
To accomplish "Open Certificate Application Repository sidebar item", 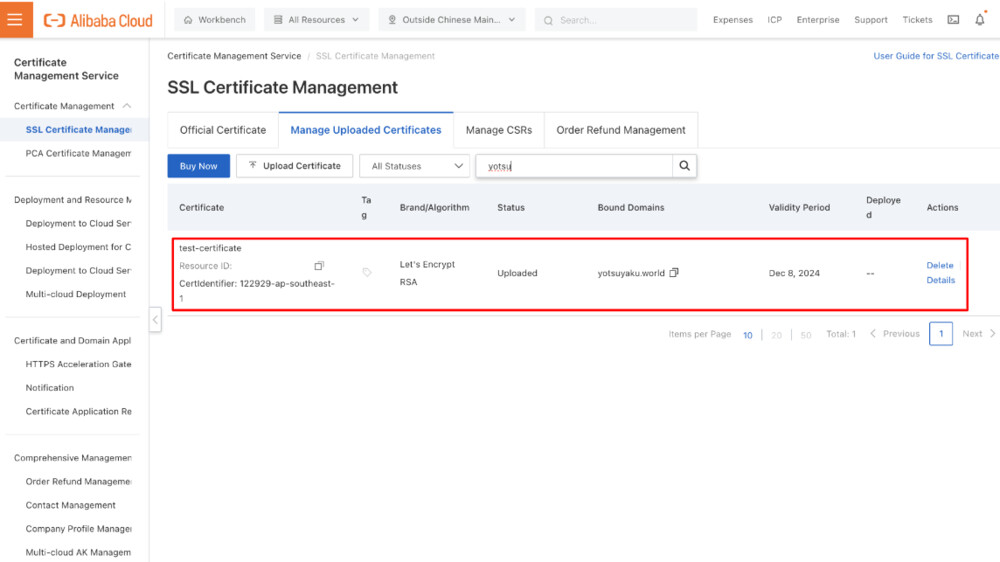I will (78, 411).
